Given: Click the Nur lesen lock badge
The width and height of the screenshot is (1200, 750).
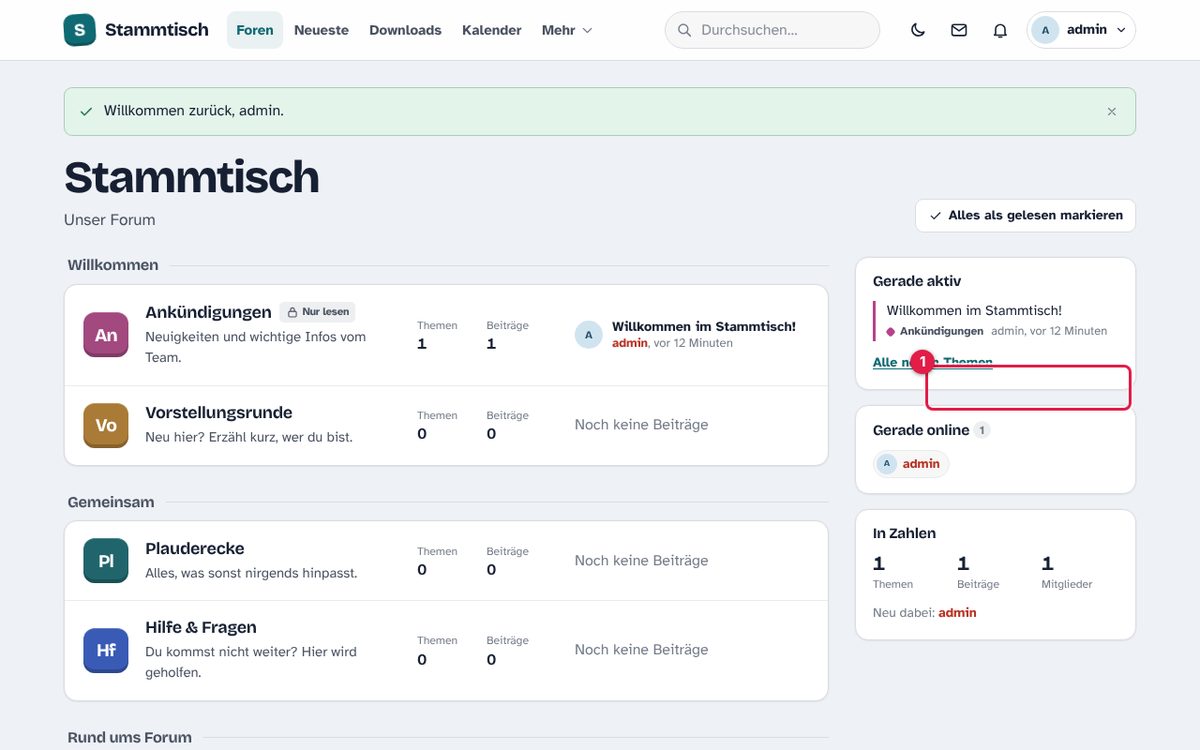Looking at the screenshot, I should 317,312.
